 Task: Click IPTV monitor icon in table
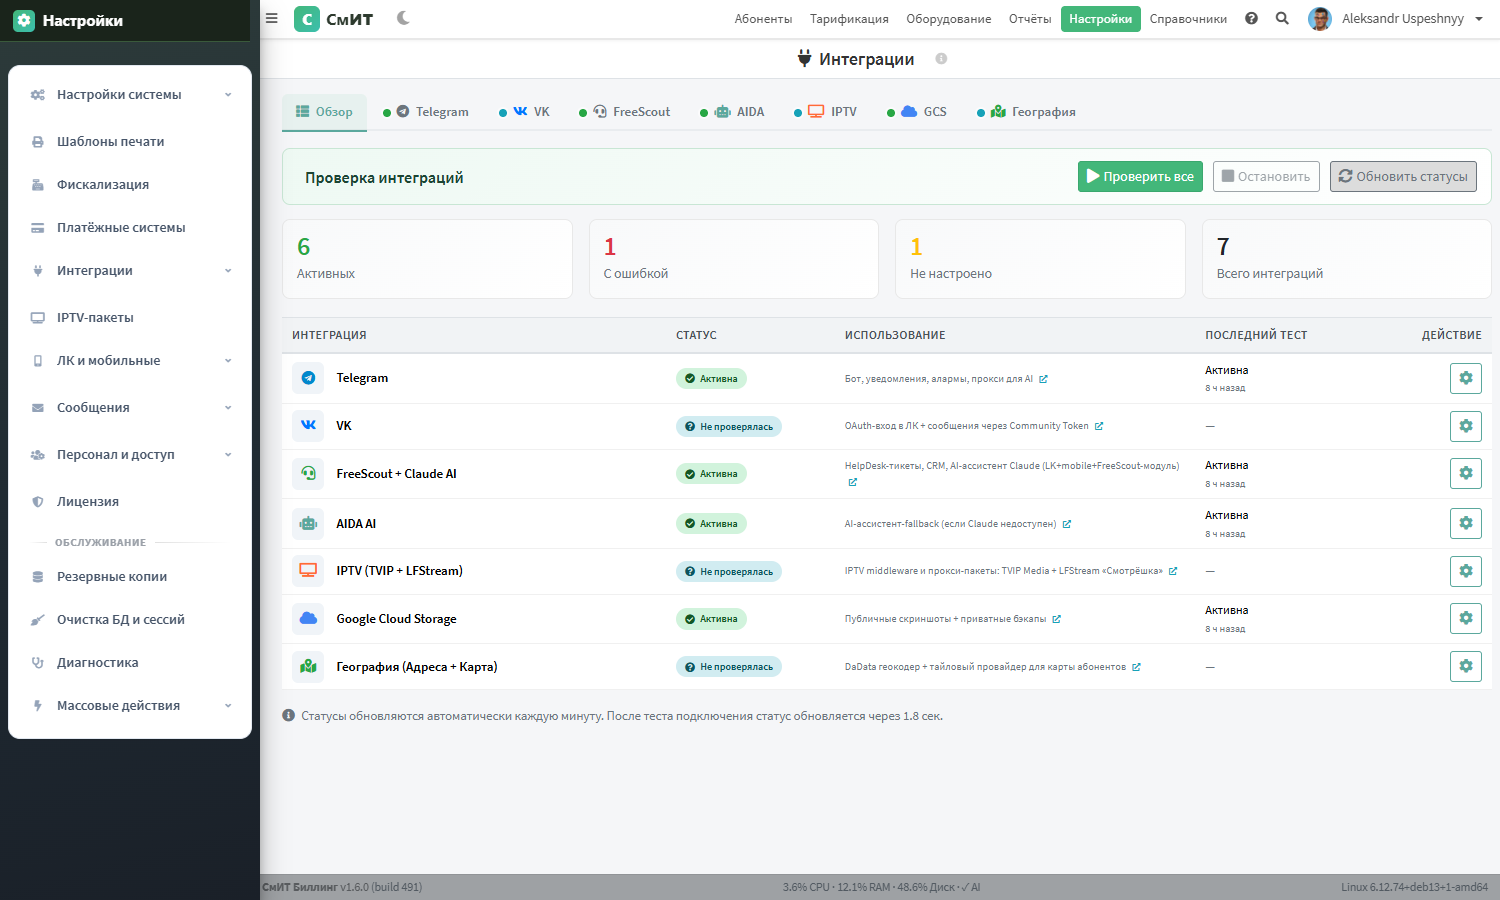[308, 571]
